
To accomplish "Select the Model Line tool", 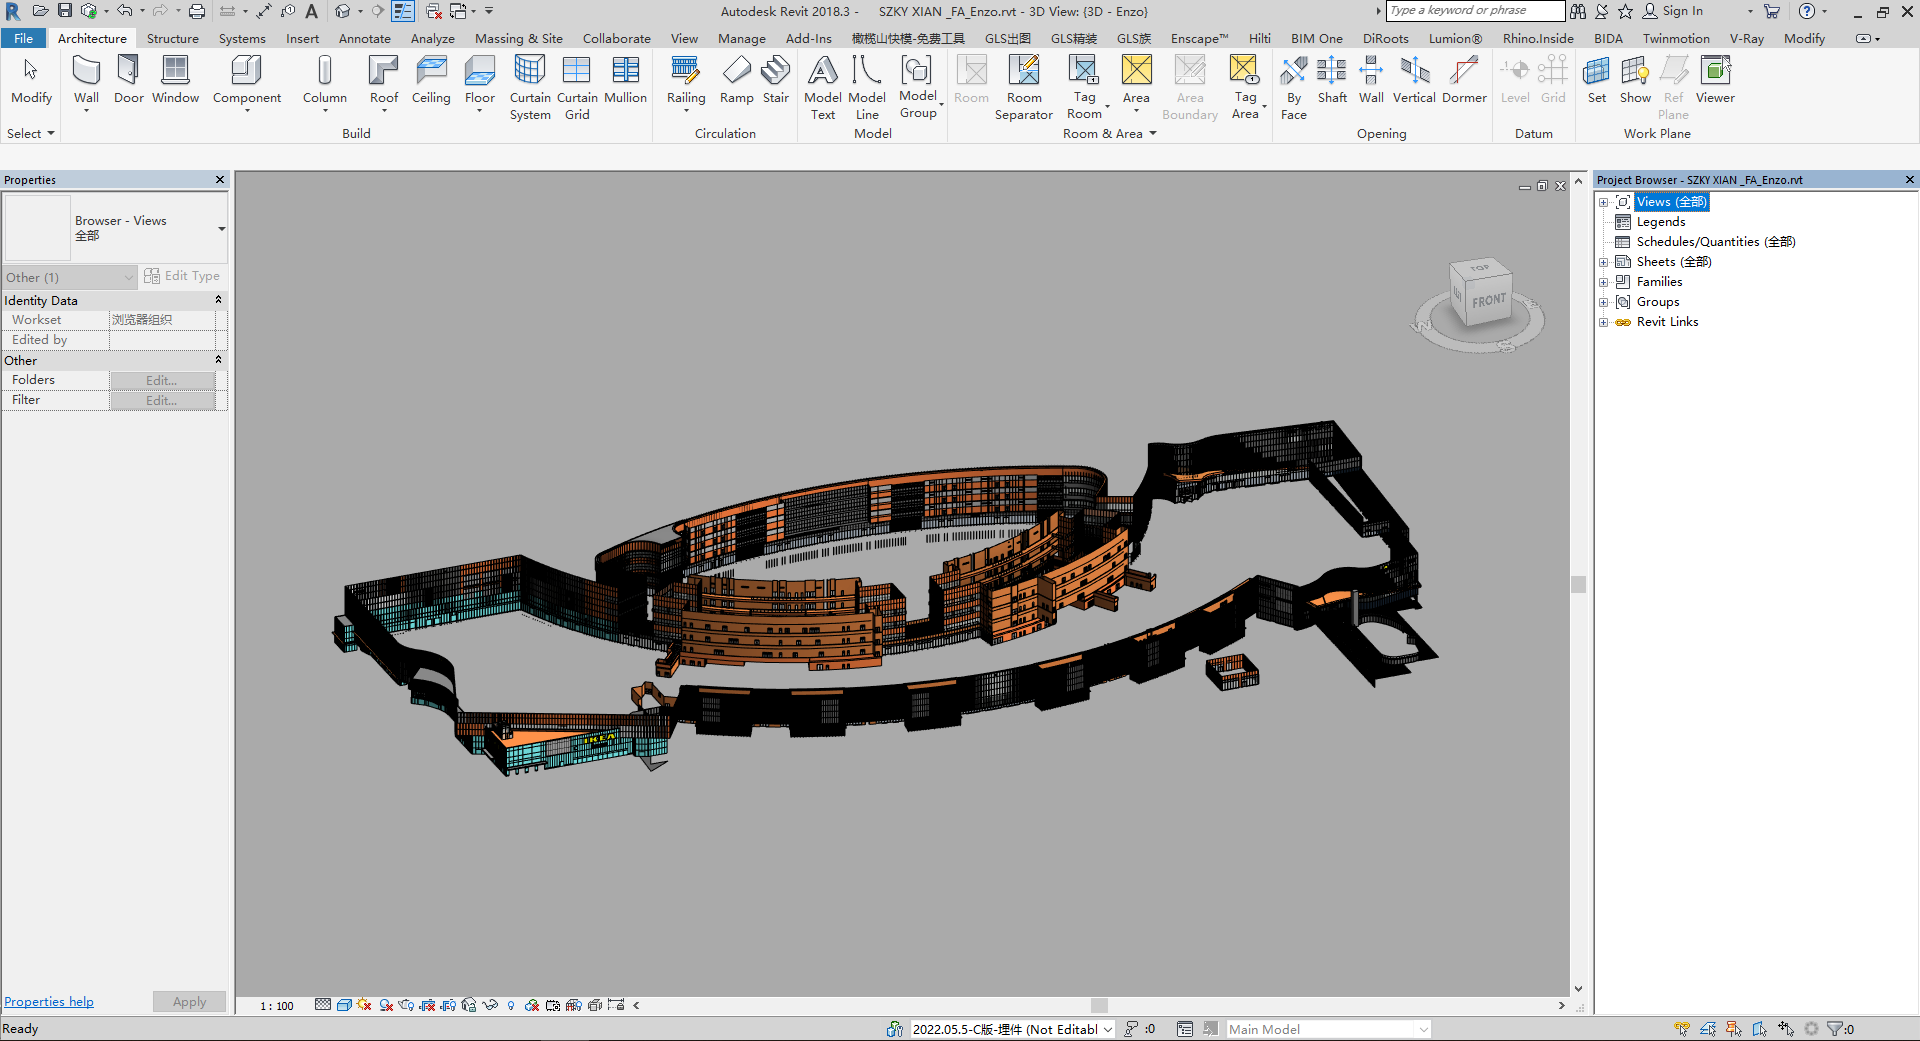I will click(866, 88).
